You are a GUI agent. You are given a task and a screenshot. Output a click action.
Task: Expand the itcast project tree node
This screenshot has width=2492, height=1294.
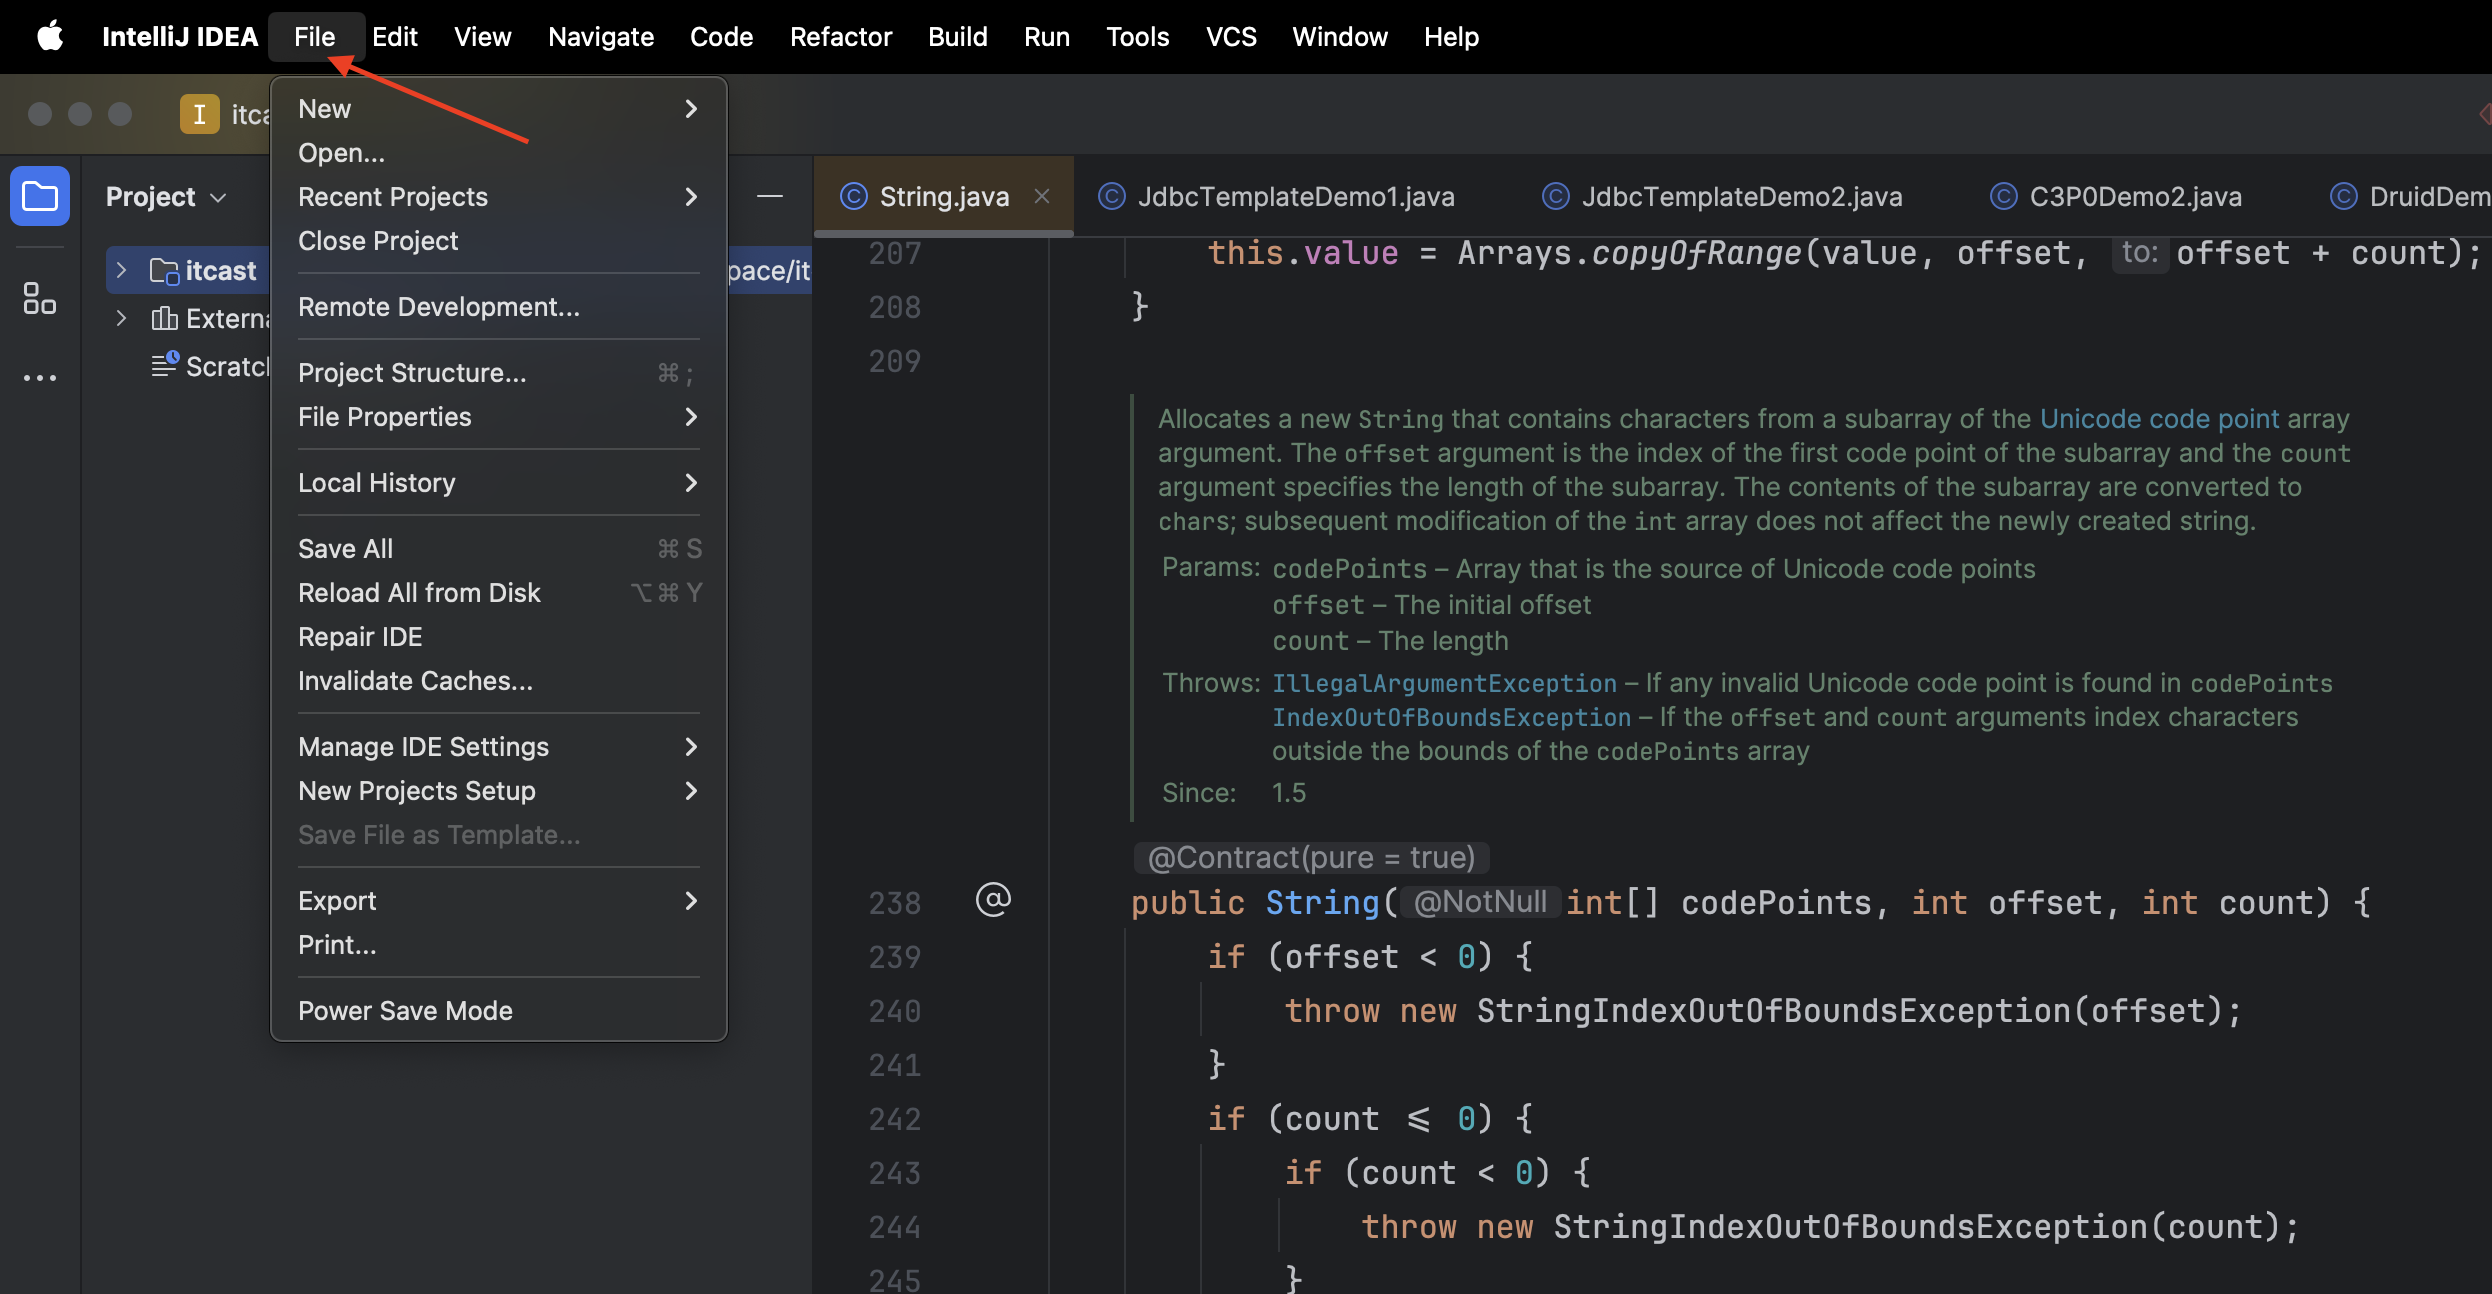121,270
